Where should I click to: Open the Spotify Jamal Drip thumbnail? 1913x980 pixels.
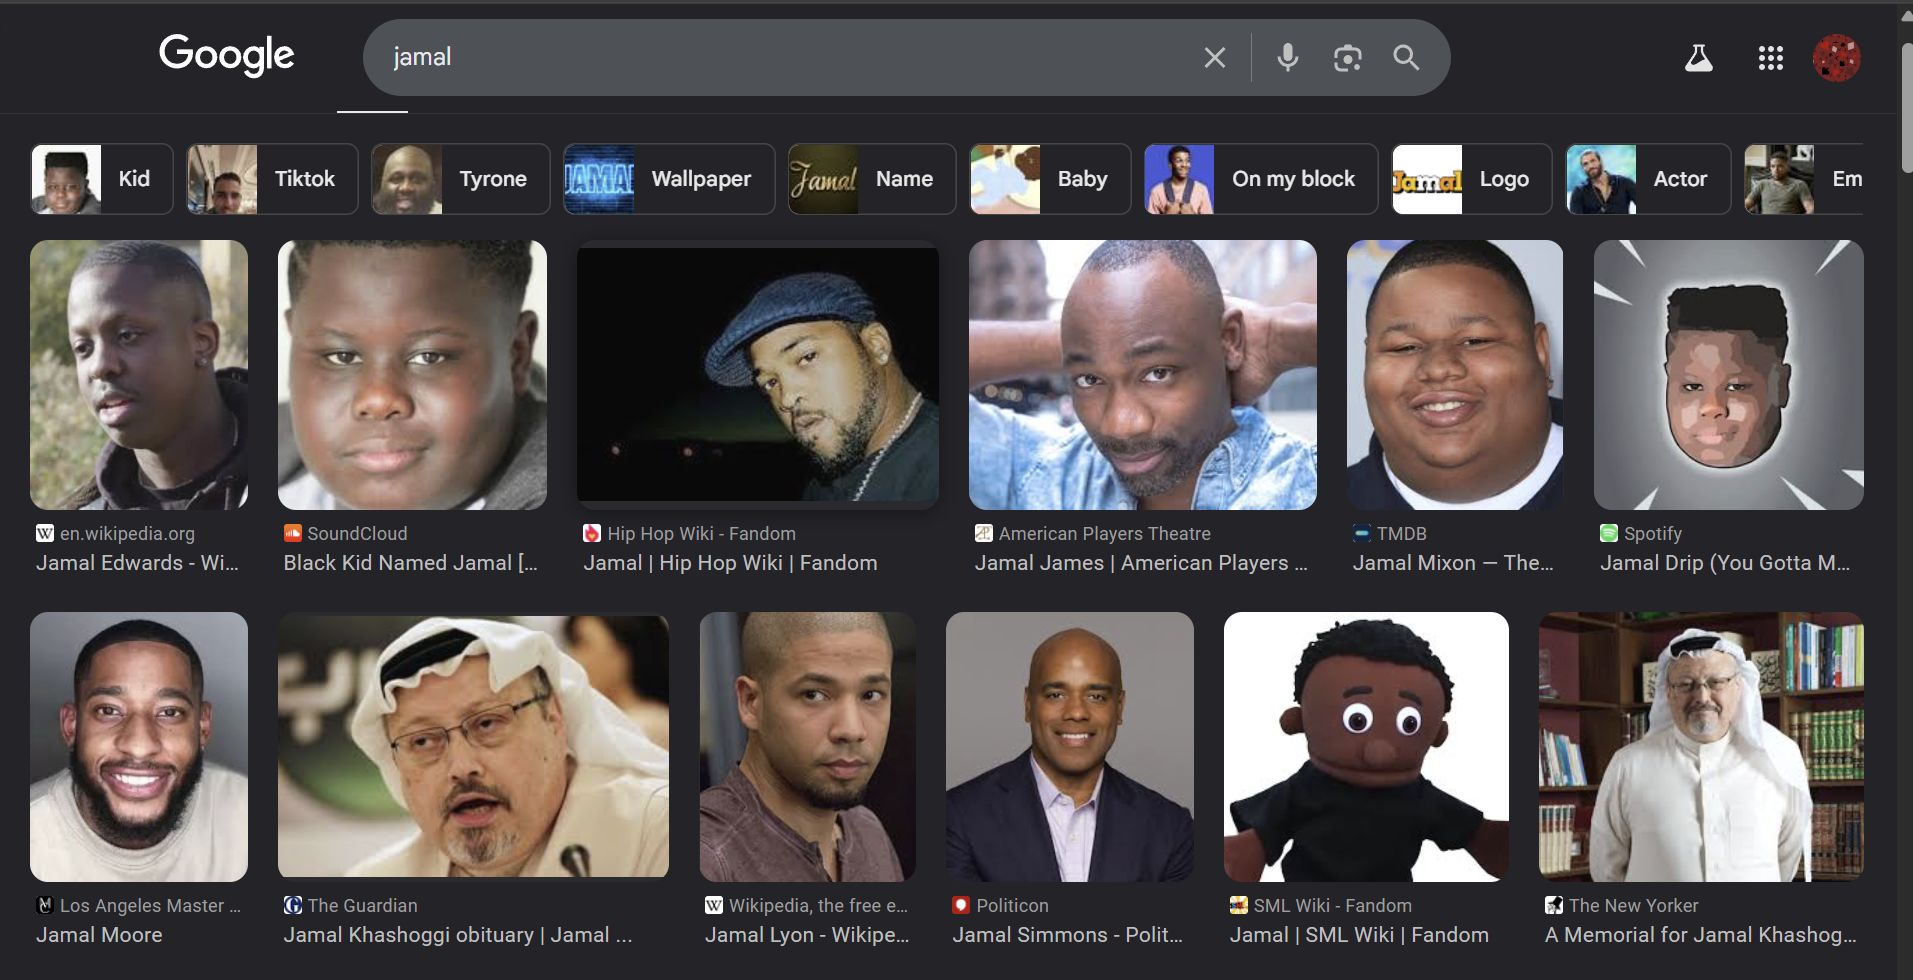1728,375
